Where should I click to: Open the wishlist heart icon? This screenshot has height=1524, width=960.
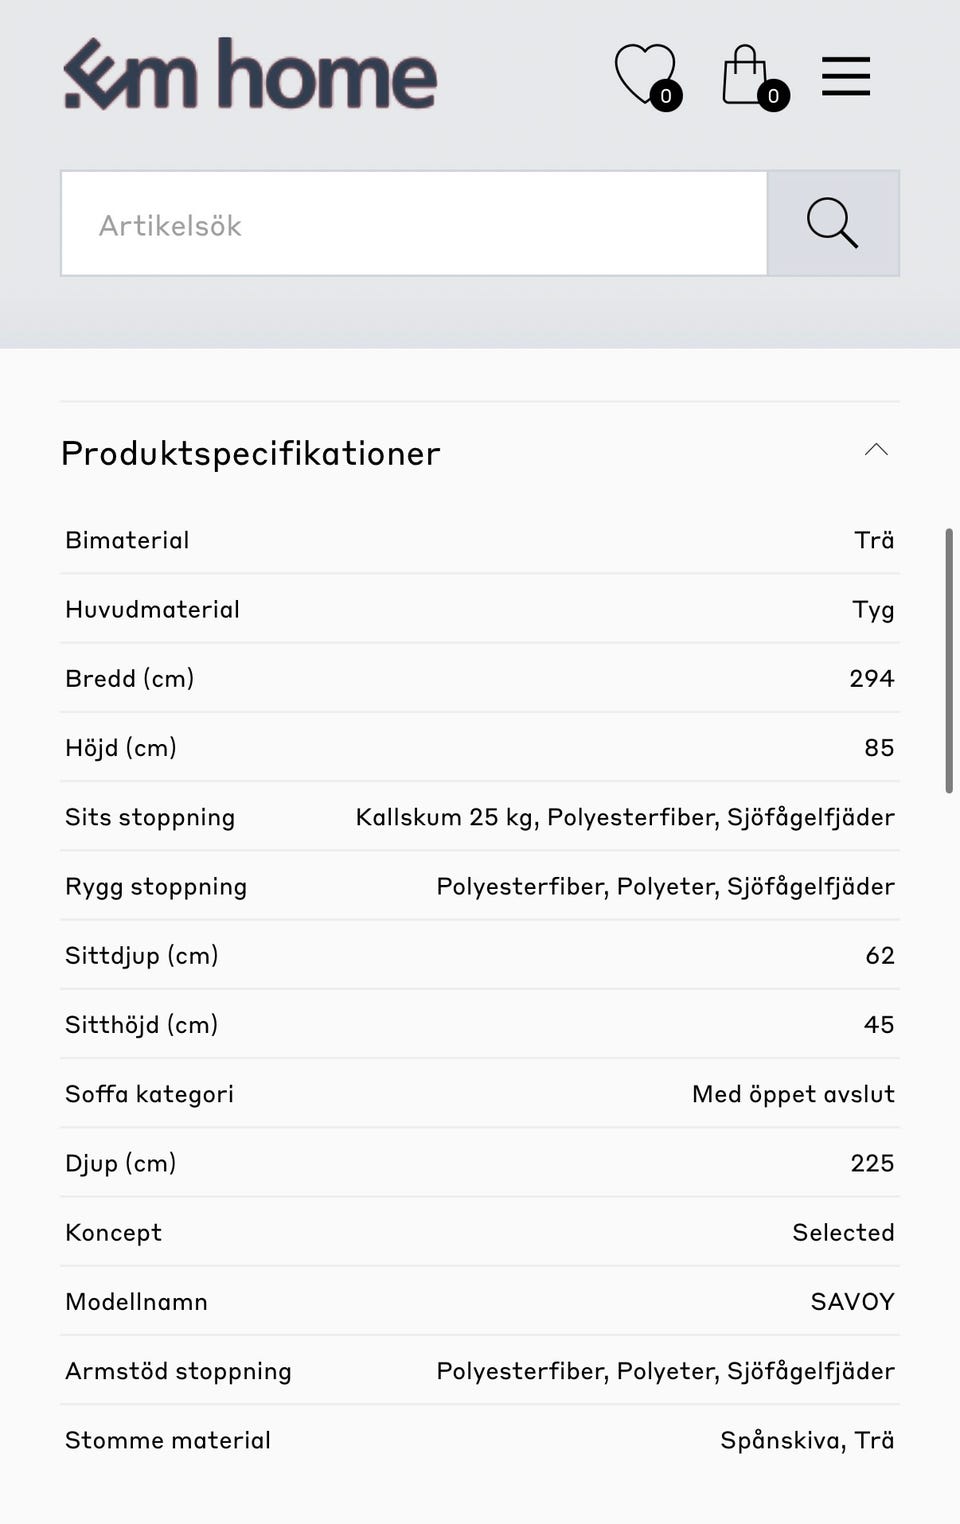[x=647, y=76]
